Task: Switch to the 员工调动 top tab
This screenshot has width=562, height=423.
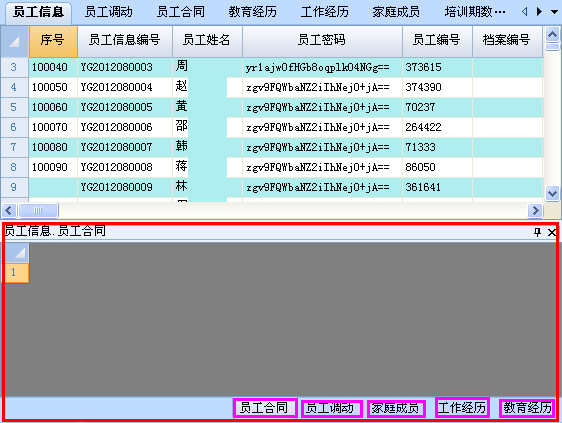Action: click(x=109, y=12)
